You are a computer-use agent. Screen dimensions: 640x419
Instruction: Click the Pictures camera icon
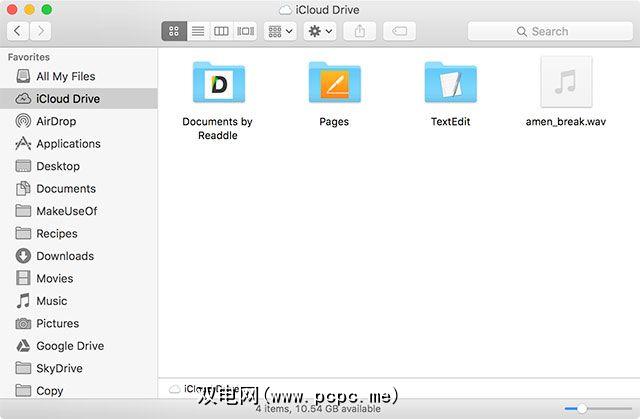click(23, 324)
